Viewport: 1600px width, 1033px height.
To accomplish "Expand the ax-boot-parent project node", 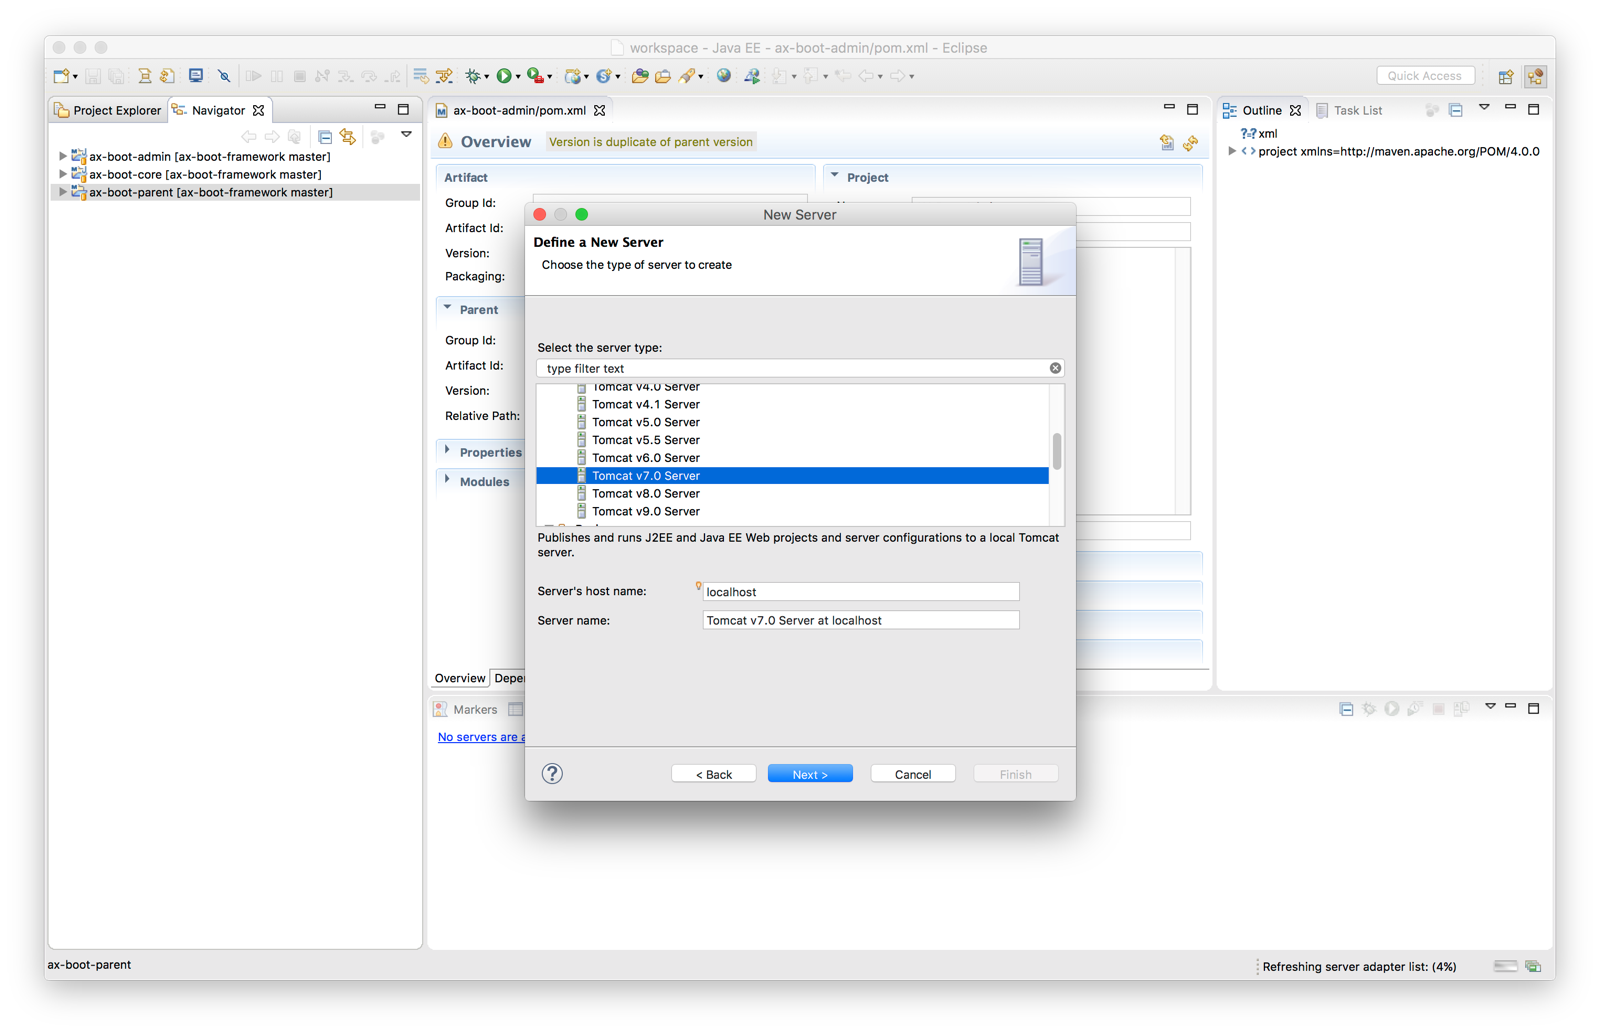I will click(x=63, y=193).
